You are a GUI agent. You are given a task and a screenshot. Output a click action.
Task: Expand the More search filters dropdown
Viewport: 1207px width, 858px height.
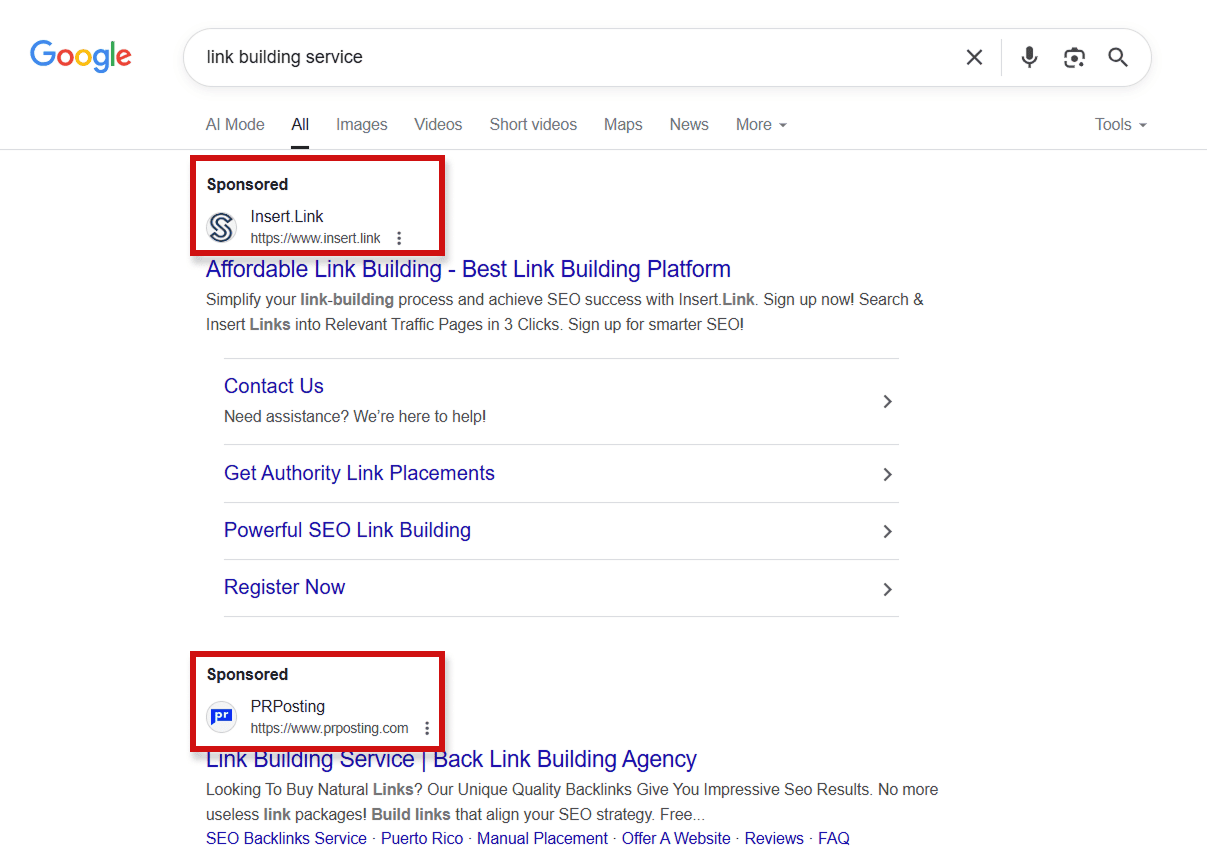point(761,125)
